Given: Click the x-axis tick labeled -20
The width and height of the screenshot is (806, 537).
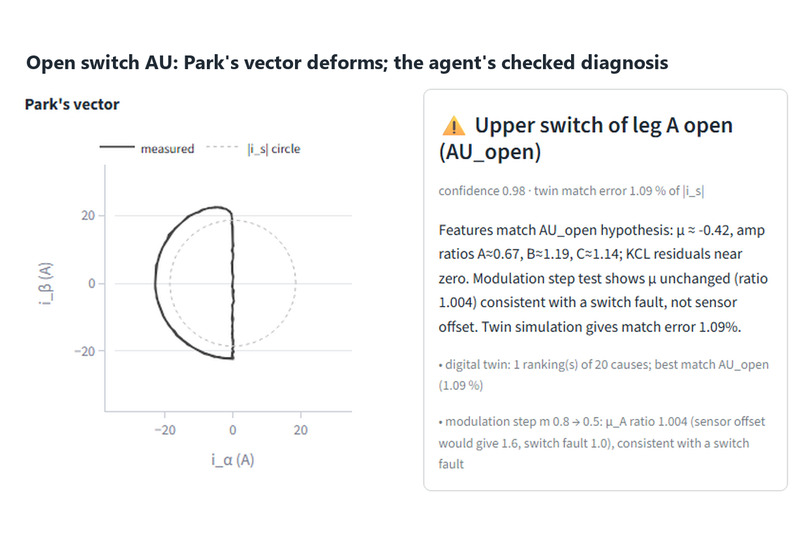Looking at the screenshot, I should 165,430.
